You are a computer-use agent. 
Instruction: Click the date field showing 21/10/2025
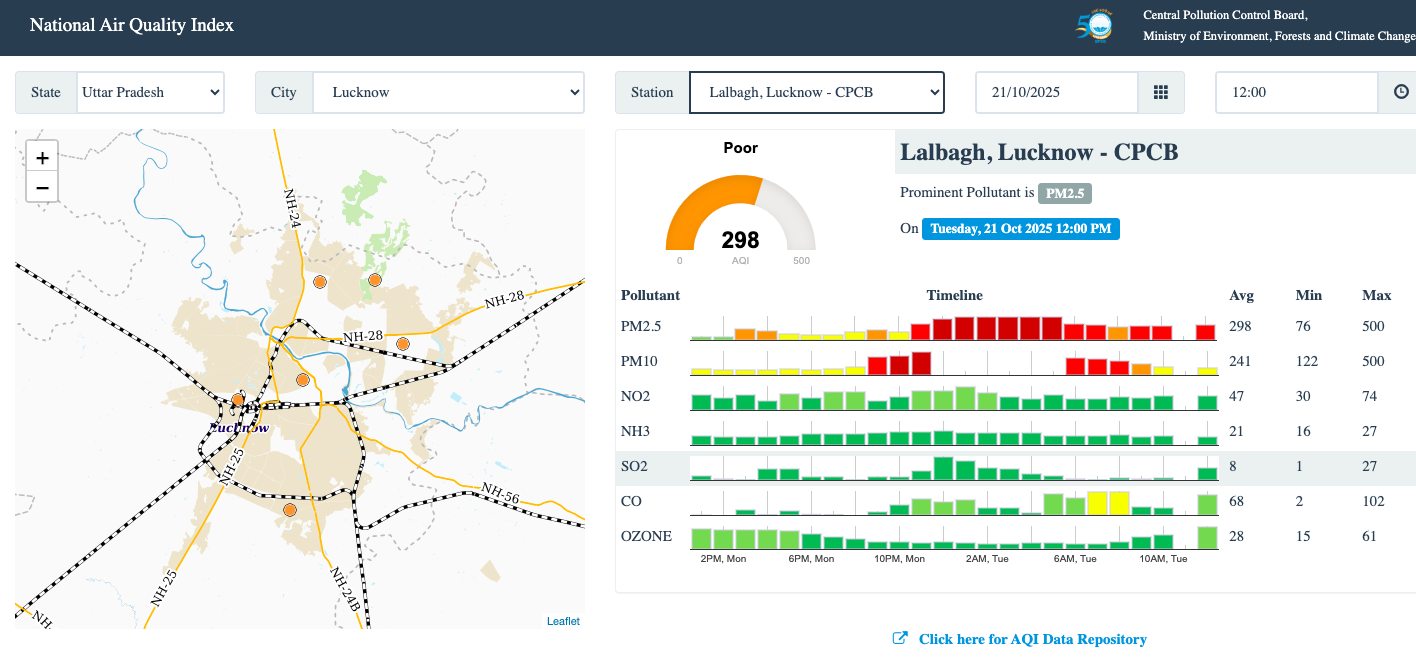point(1056,92)
